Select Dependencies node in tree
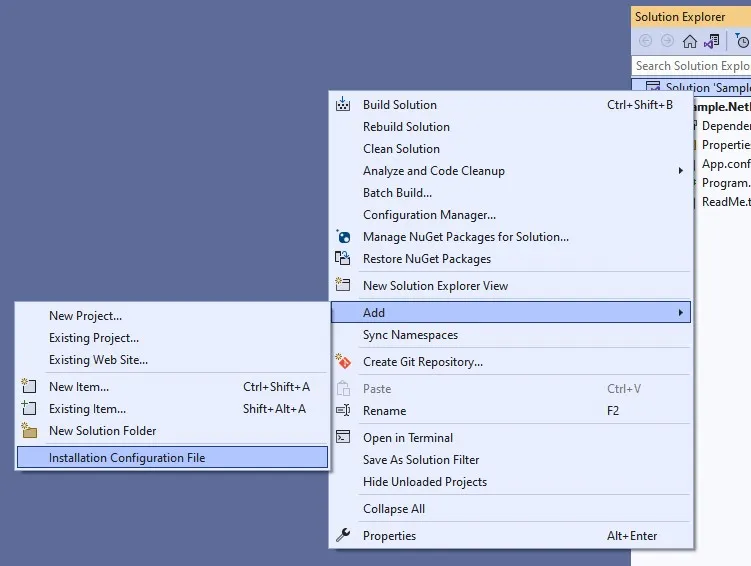The image size is (751, 566). [x=726, y=126]
